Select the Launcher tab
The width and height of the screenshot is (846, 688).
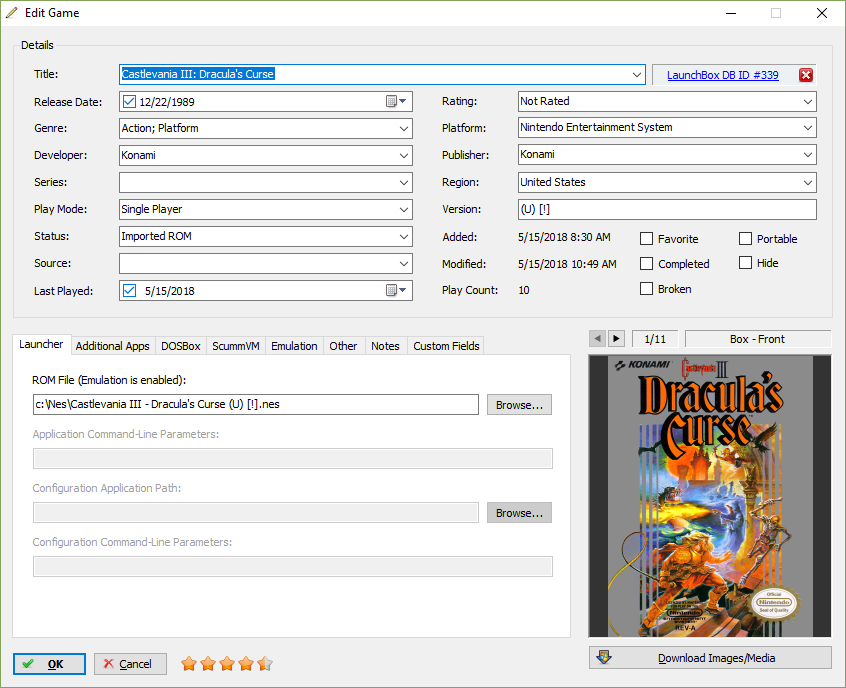pyautogui.click(x=42, y=344)
